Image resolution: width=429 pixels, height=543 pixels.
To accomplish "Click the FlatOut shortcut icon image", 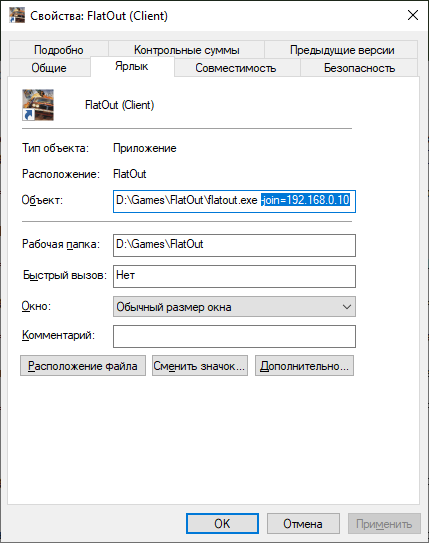I will (38, 105).
